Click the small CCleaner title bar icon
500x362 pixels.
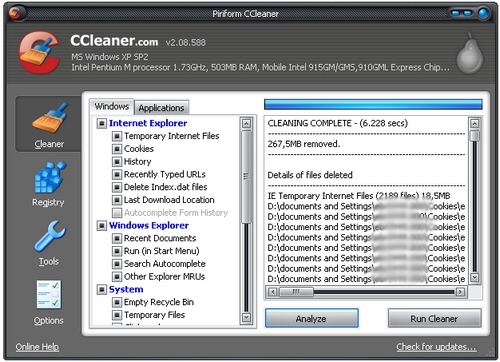click(15, 13)
